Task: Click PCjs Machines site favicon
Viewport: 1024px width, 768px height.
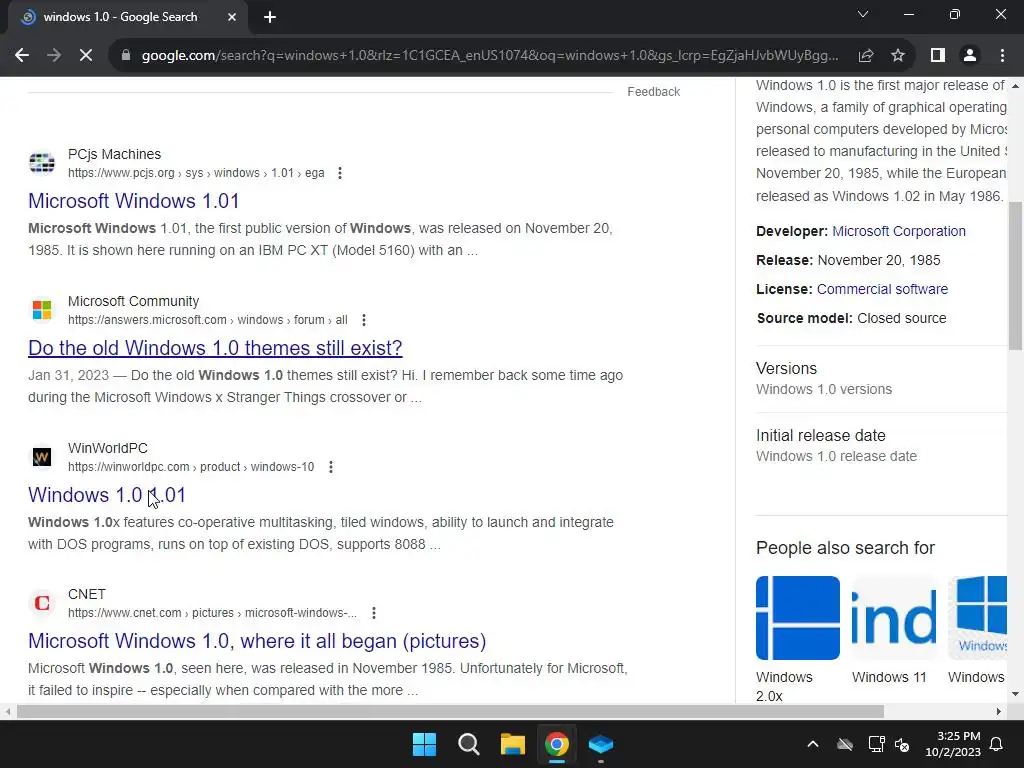Action: 42,163
